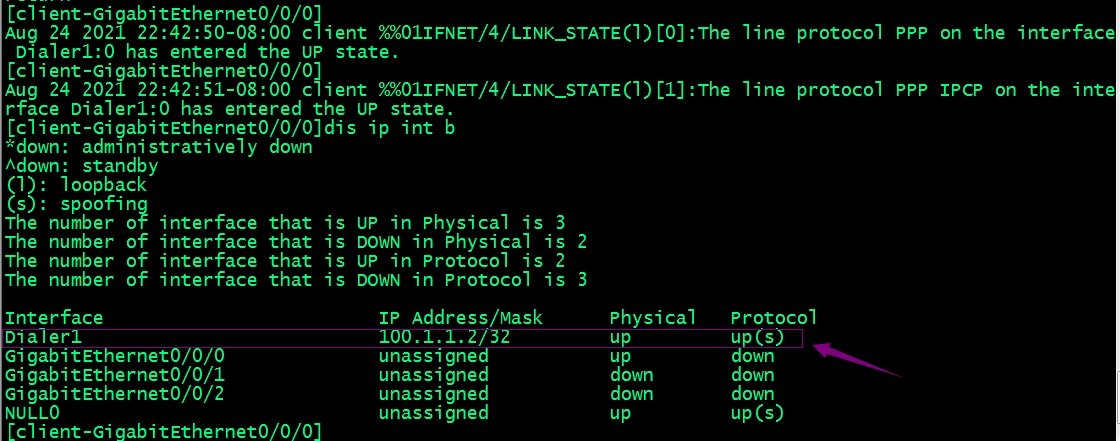Click the Physical column header
Viewport: 1120px width, 441px height.
653,318
